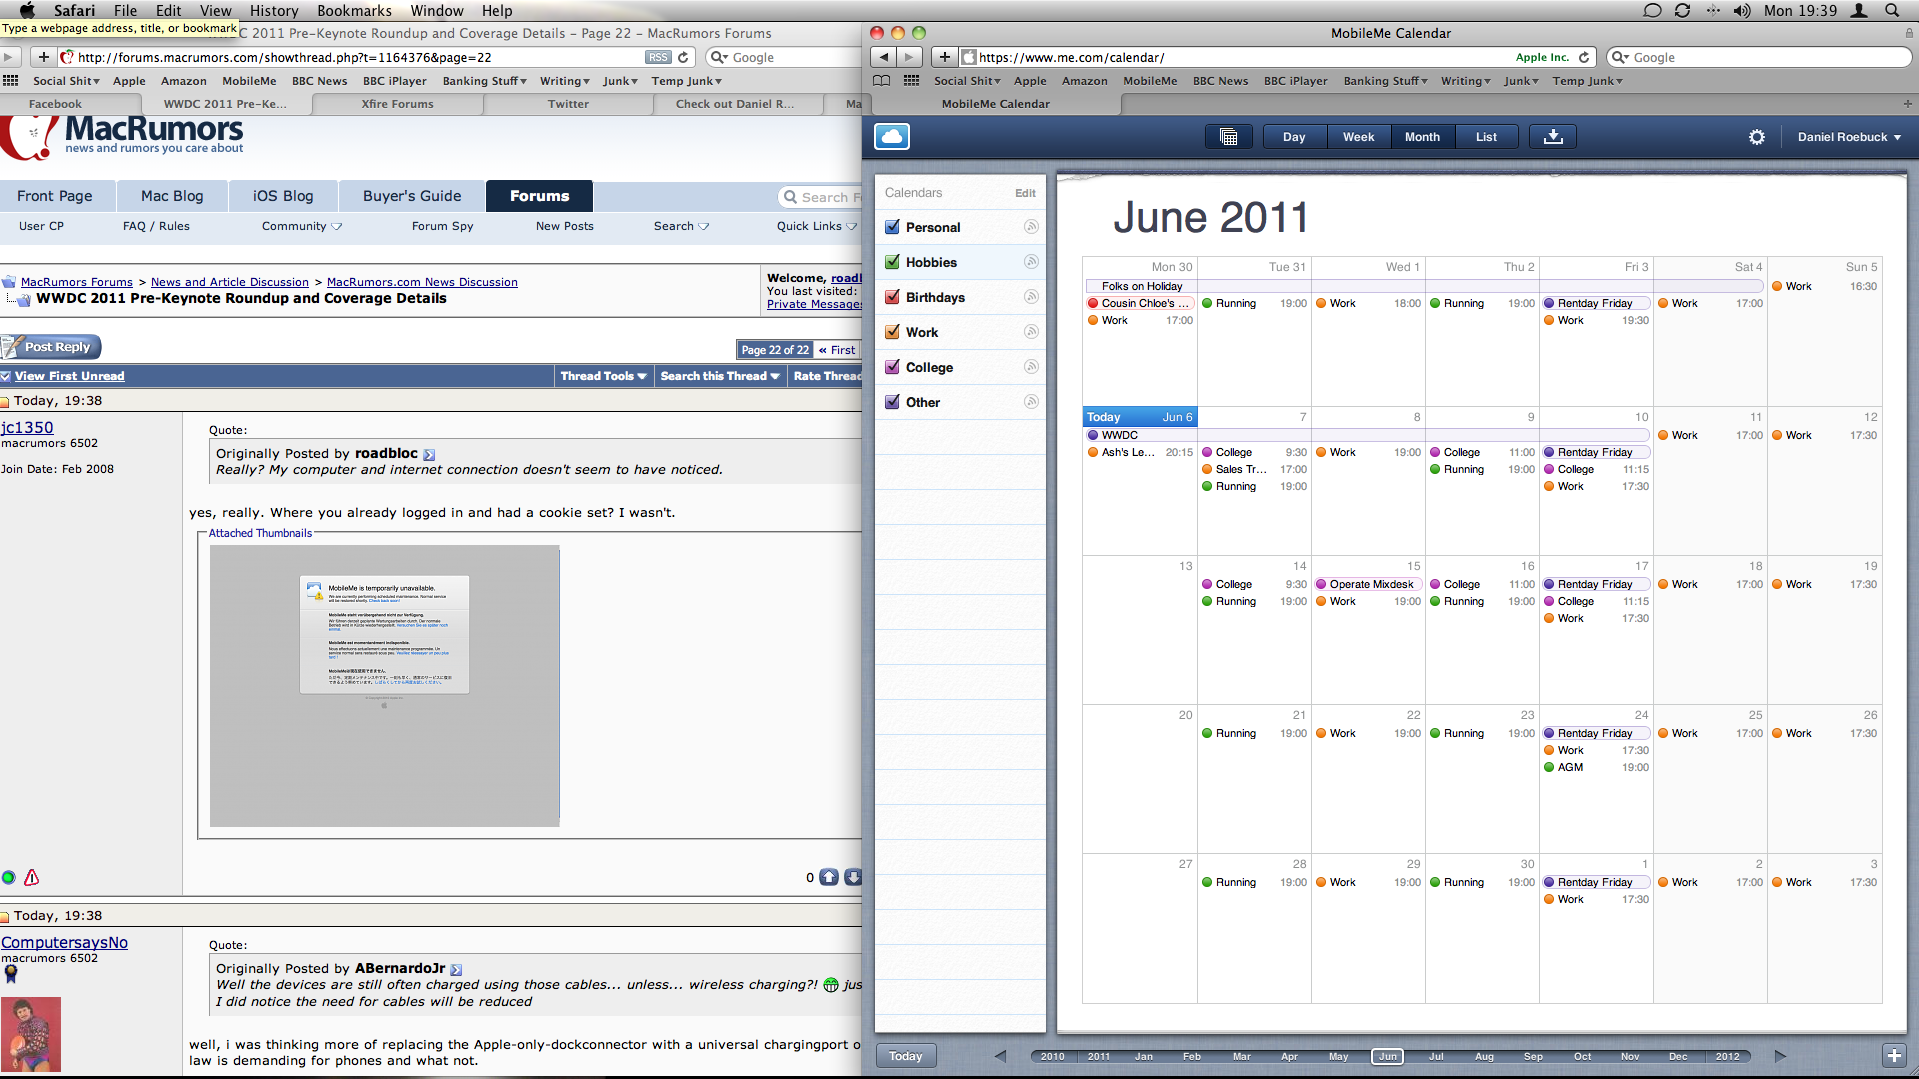Open the calendar inbox tray icon
This screenshot has height=1079, width=1919.
(1553, 137)
